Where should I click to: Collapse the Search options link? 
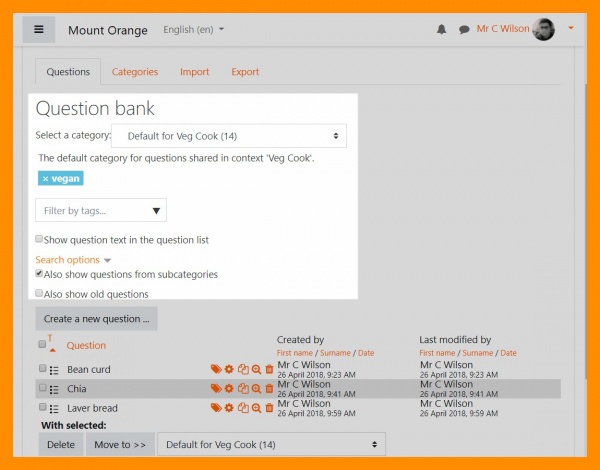72,260
